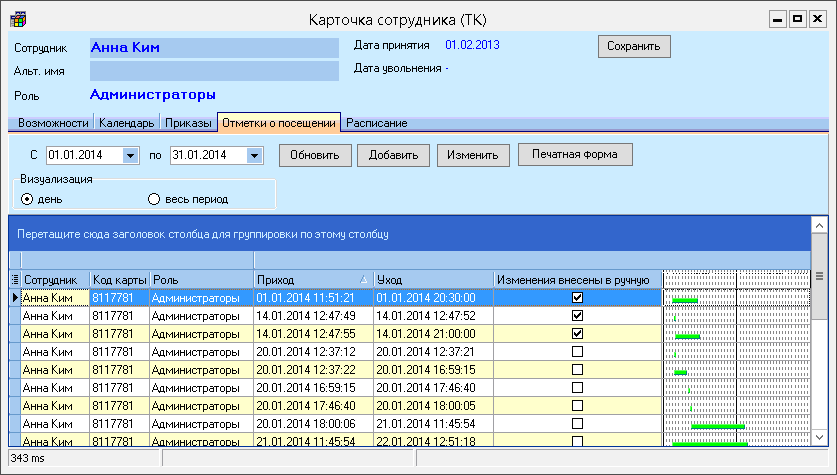Open the grid column chooser icon
Screen dimensions: 837x475
click(15, 279)
